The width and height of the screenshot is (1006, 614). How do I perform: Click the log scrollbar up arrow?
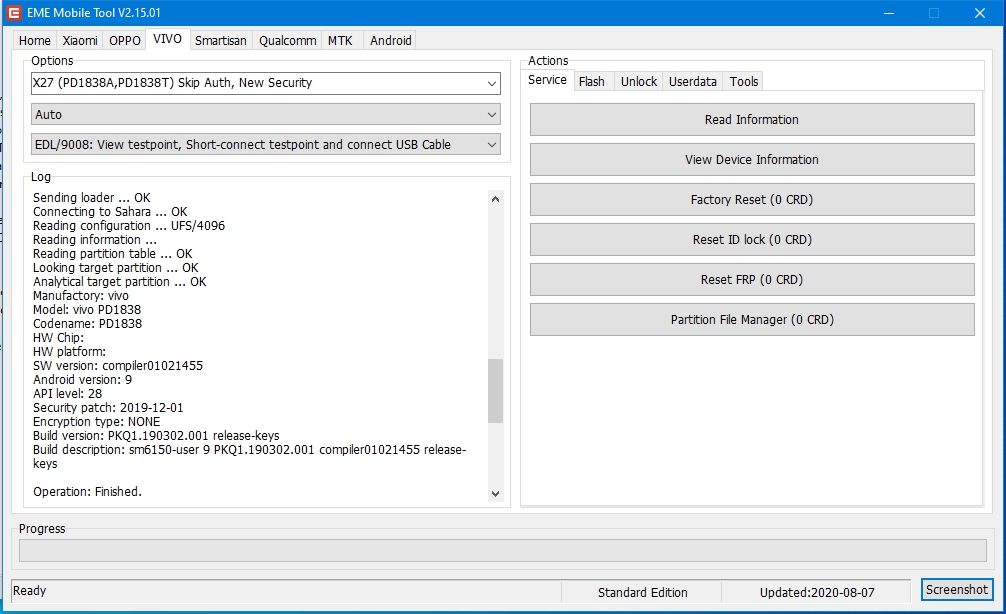coord(495,199)
